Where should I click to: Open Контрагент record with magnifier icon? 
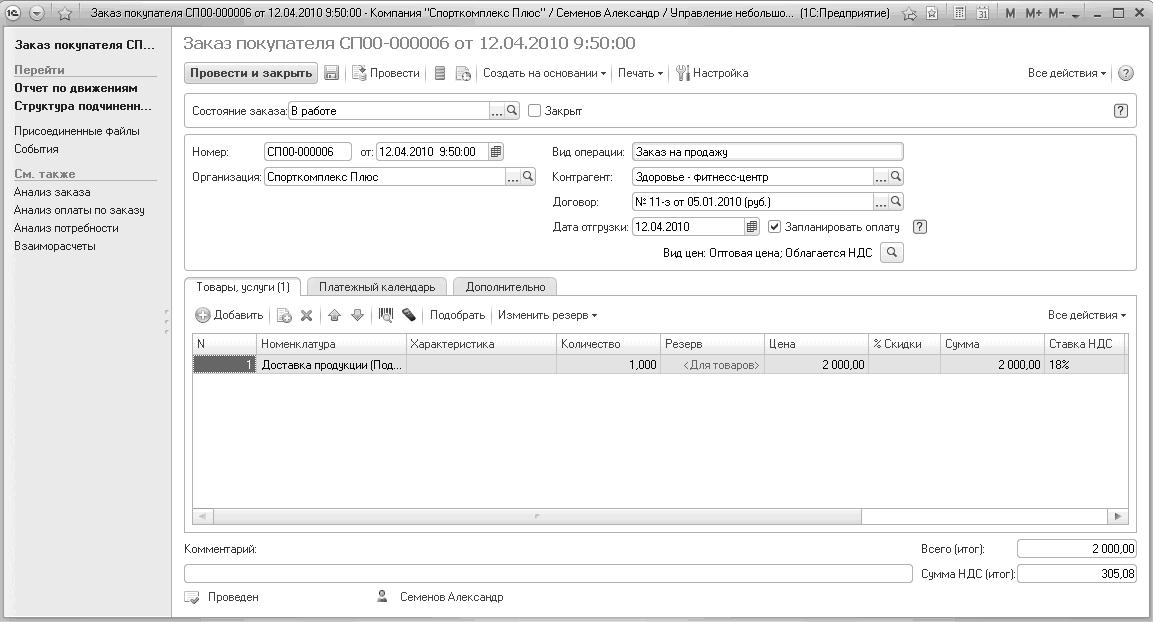(x=896, y=176)
